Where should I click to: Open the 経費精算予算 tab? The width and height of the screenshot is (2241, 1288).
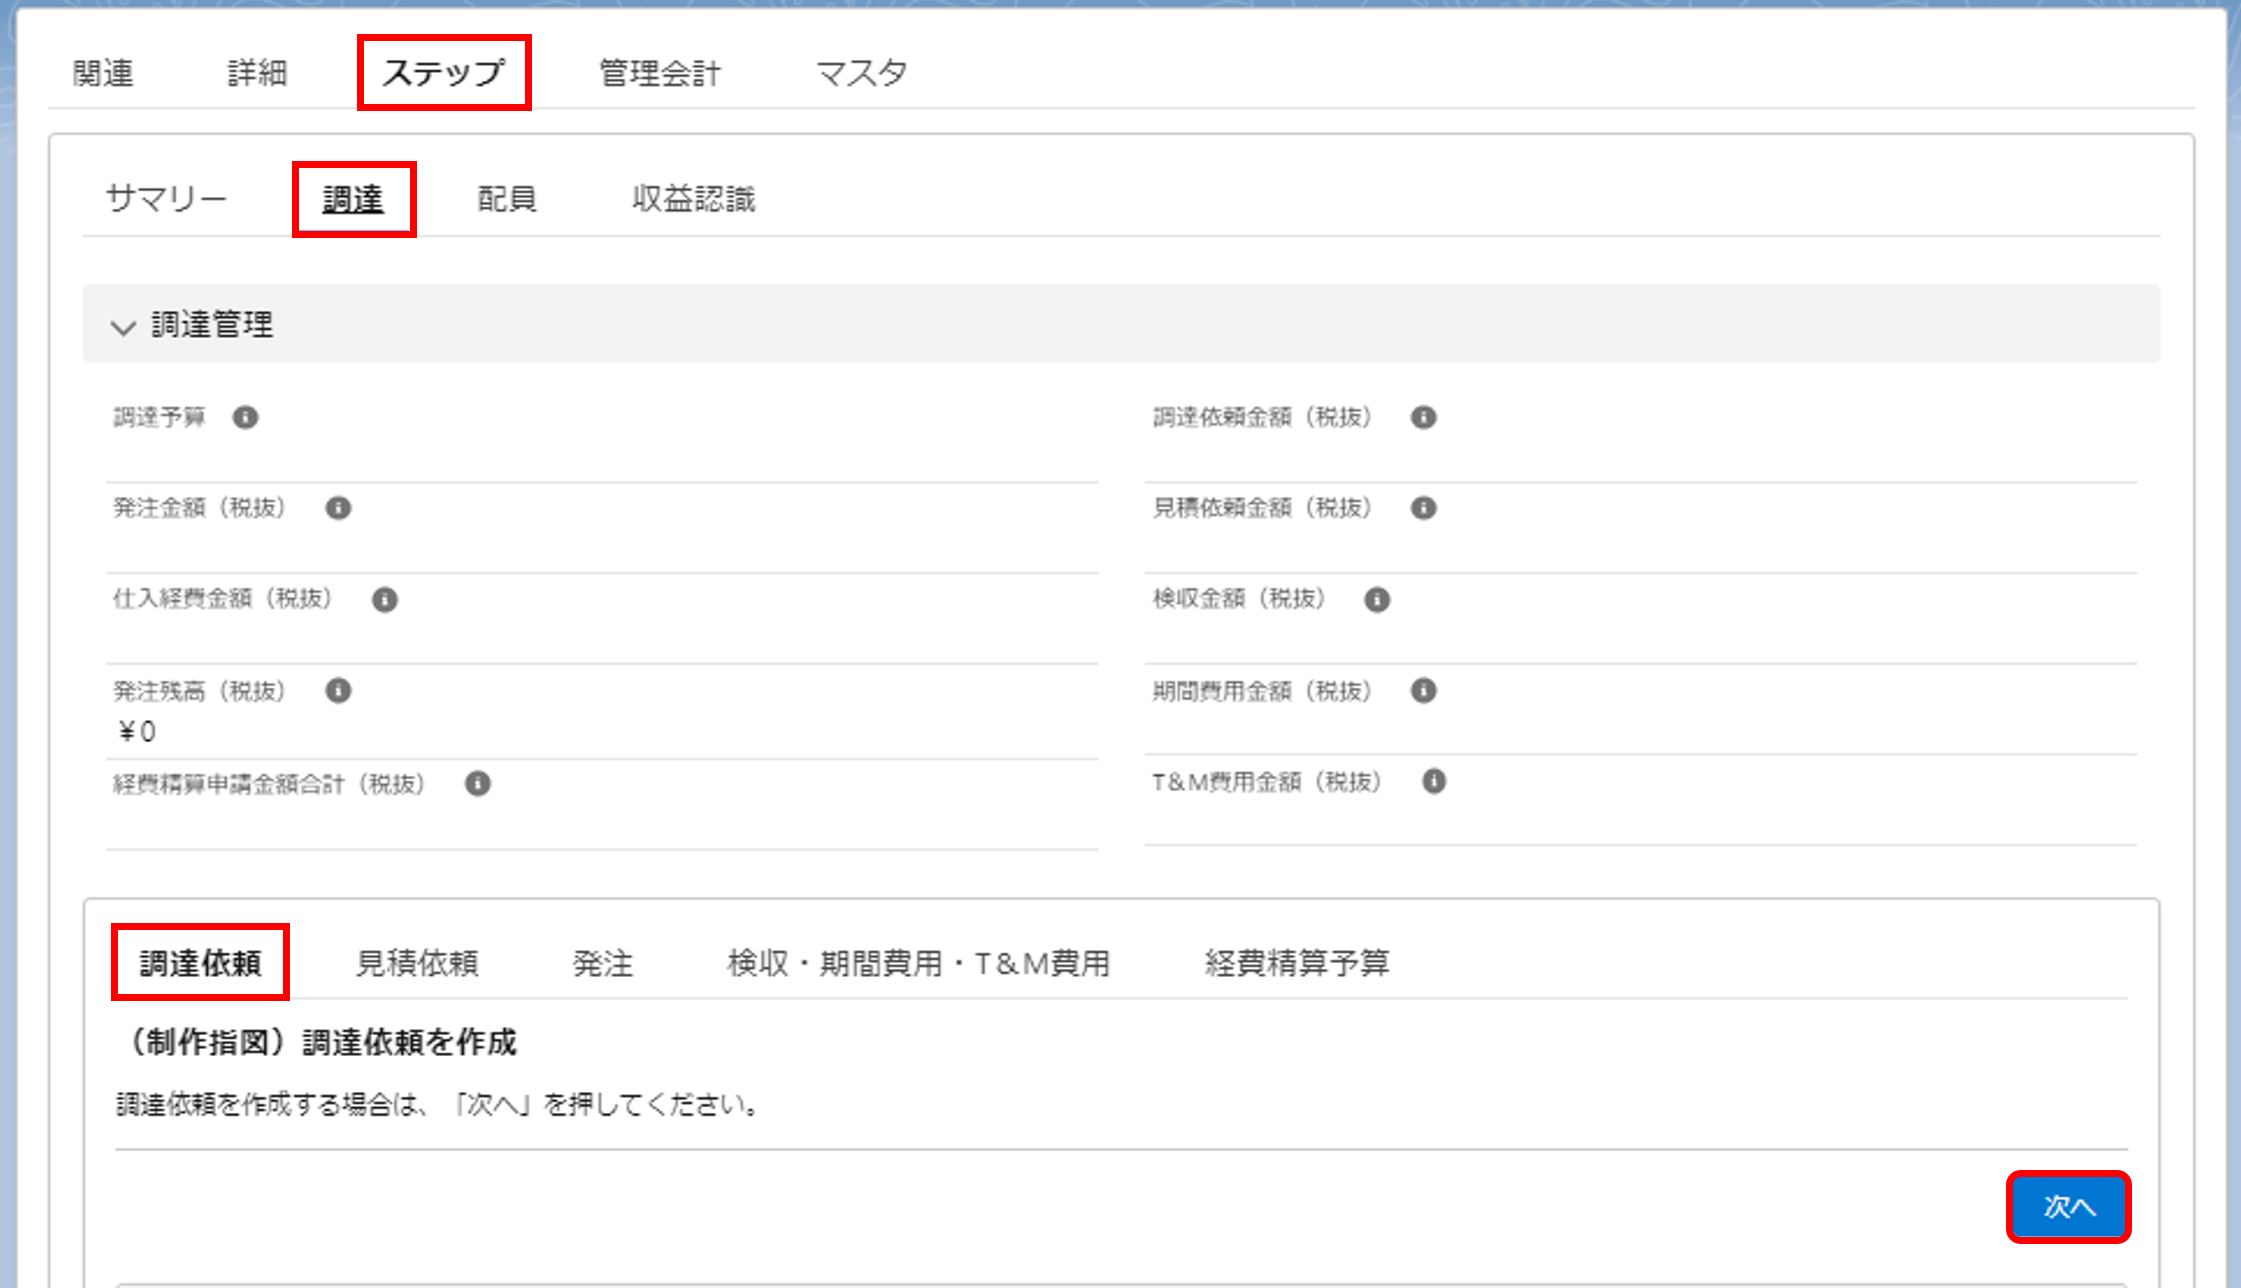pos(1297,963)
